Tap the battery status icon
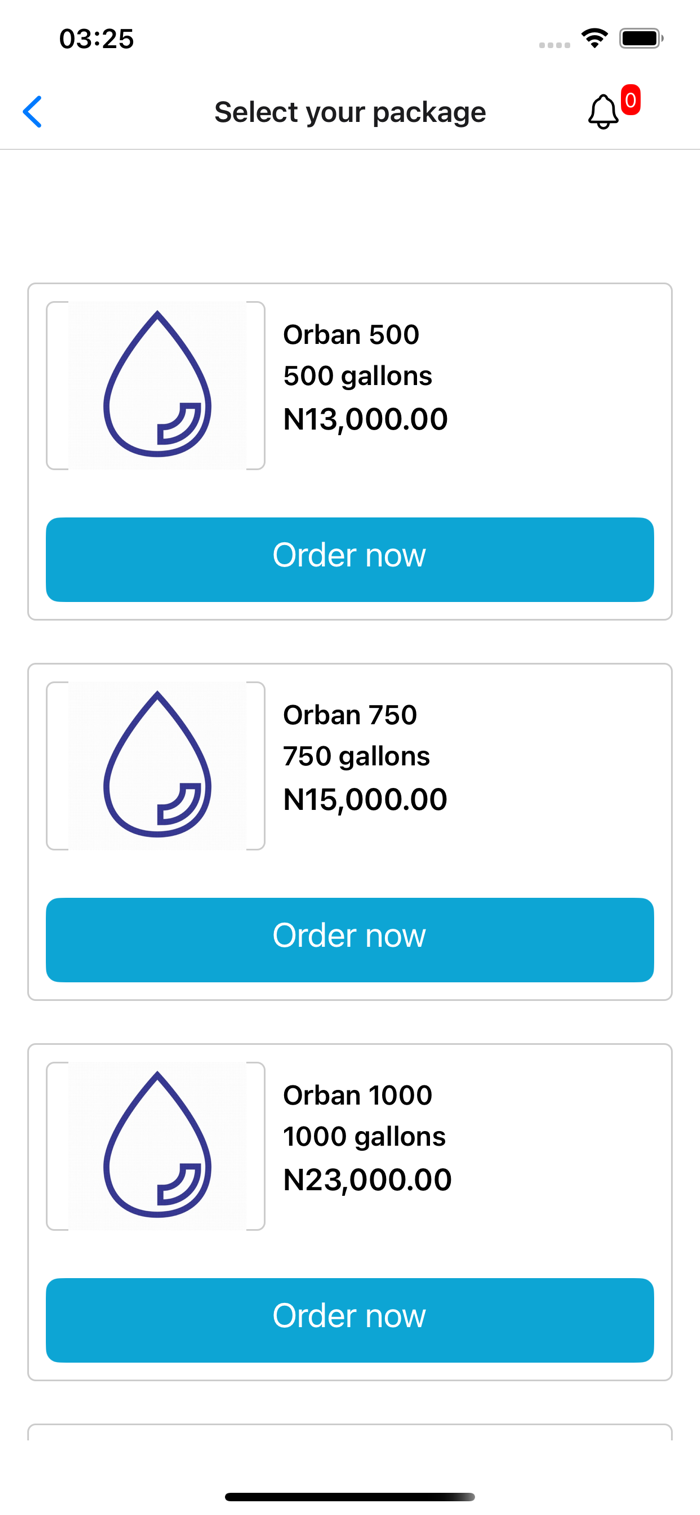The height and width of the screenshot is (1515, 700). (x=641, y=39)
